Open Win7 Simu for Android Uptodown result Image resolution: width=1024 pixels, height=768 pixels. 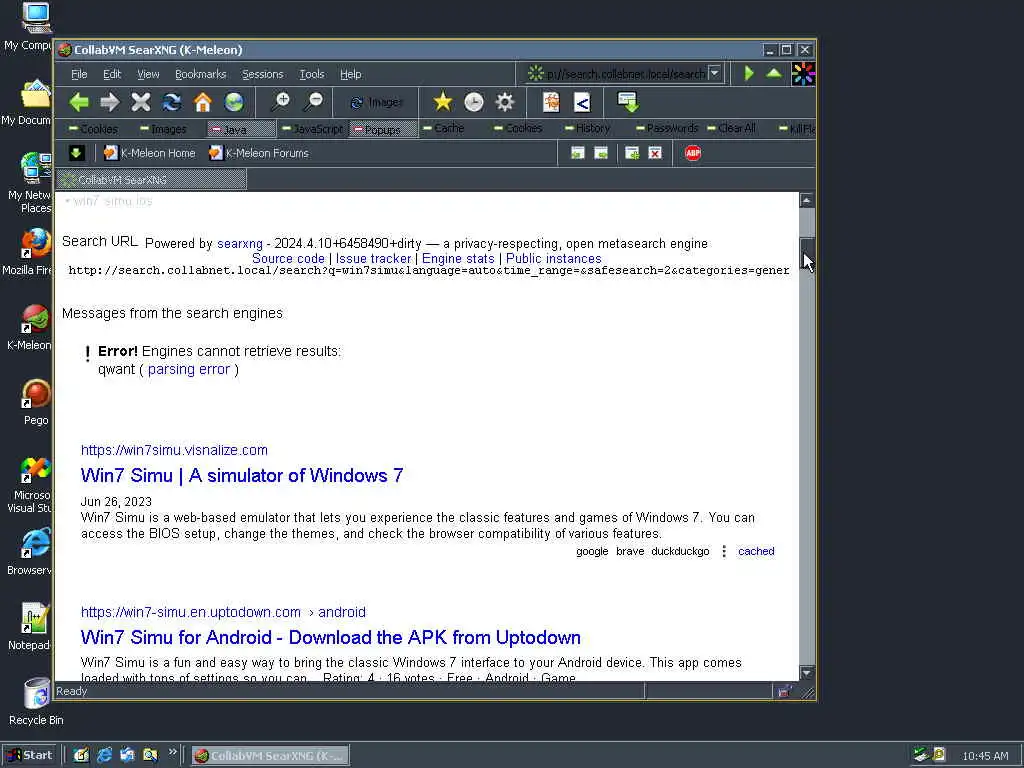click(330, 637)
